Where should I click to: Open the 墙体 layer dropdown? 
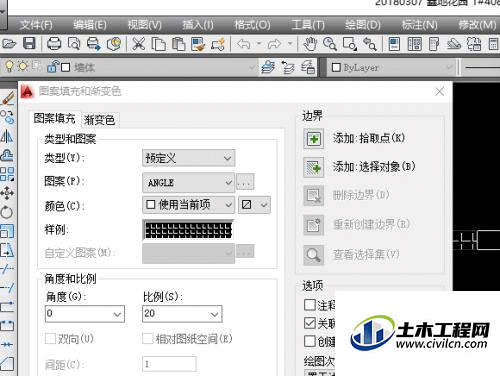[x=252, y=68]
